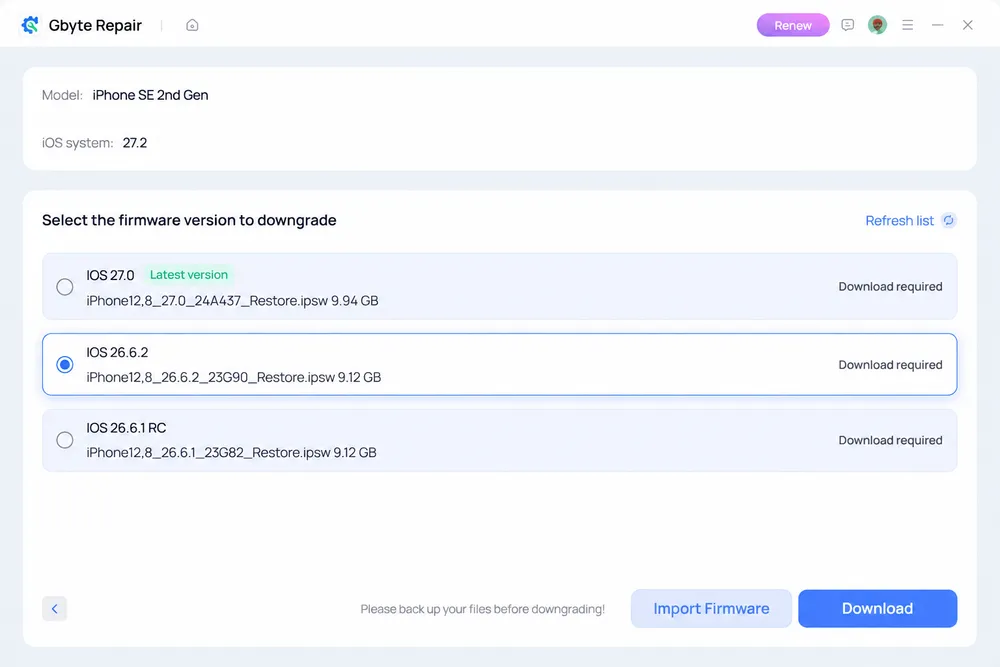This screenshot has width=1000, height=667.
Task: Open the hamburger menu icon
Action: pyautogui.click(x=908, y=25)
